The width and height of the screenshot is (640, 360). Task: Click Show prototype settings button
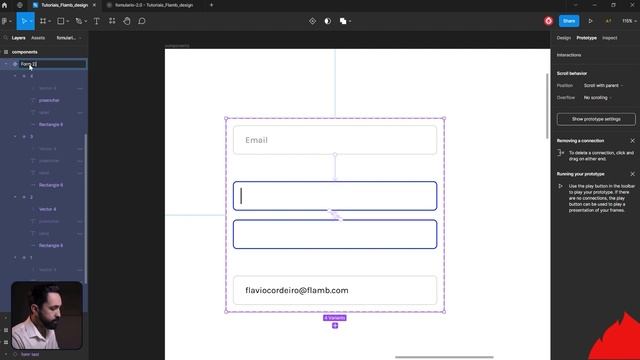[x=596, y=119]
